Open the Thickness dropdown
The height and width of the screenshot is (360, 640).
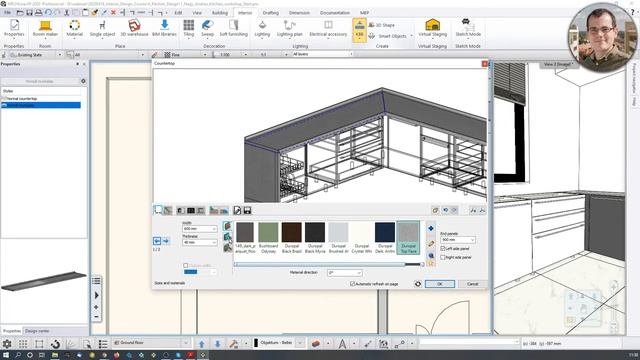[200, 242]
